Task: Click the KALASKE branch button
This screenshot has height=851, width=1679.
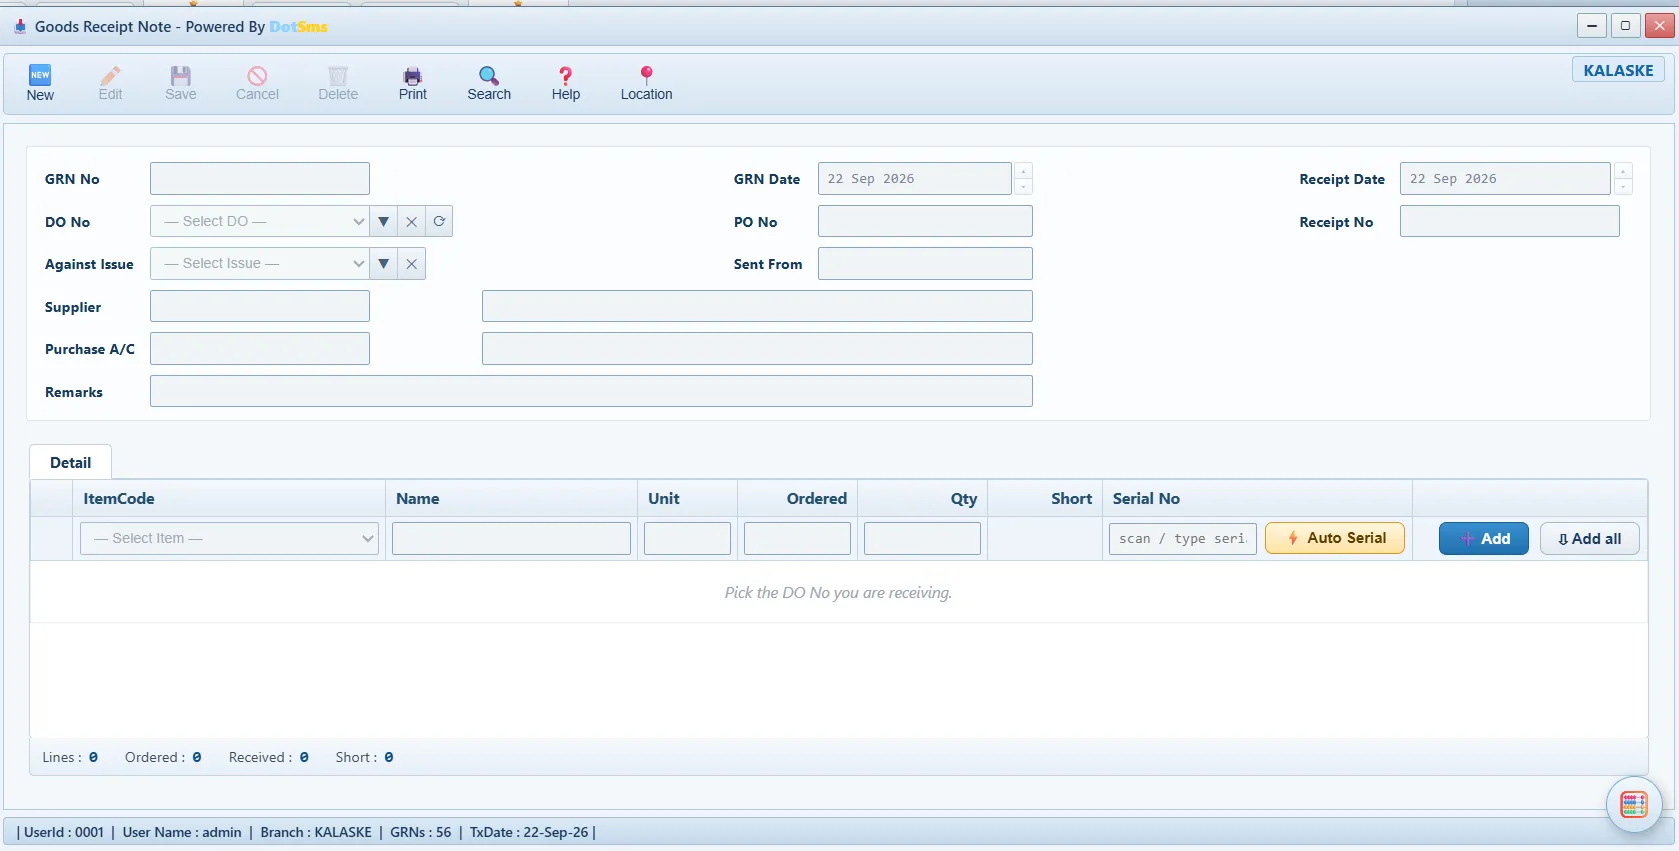Action: (1618, 70)
